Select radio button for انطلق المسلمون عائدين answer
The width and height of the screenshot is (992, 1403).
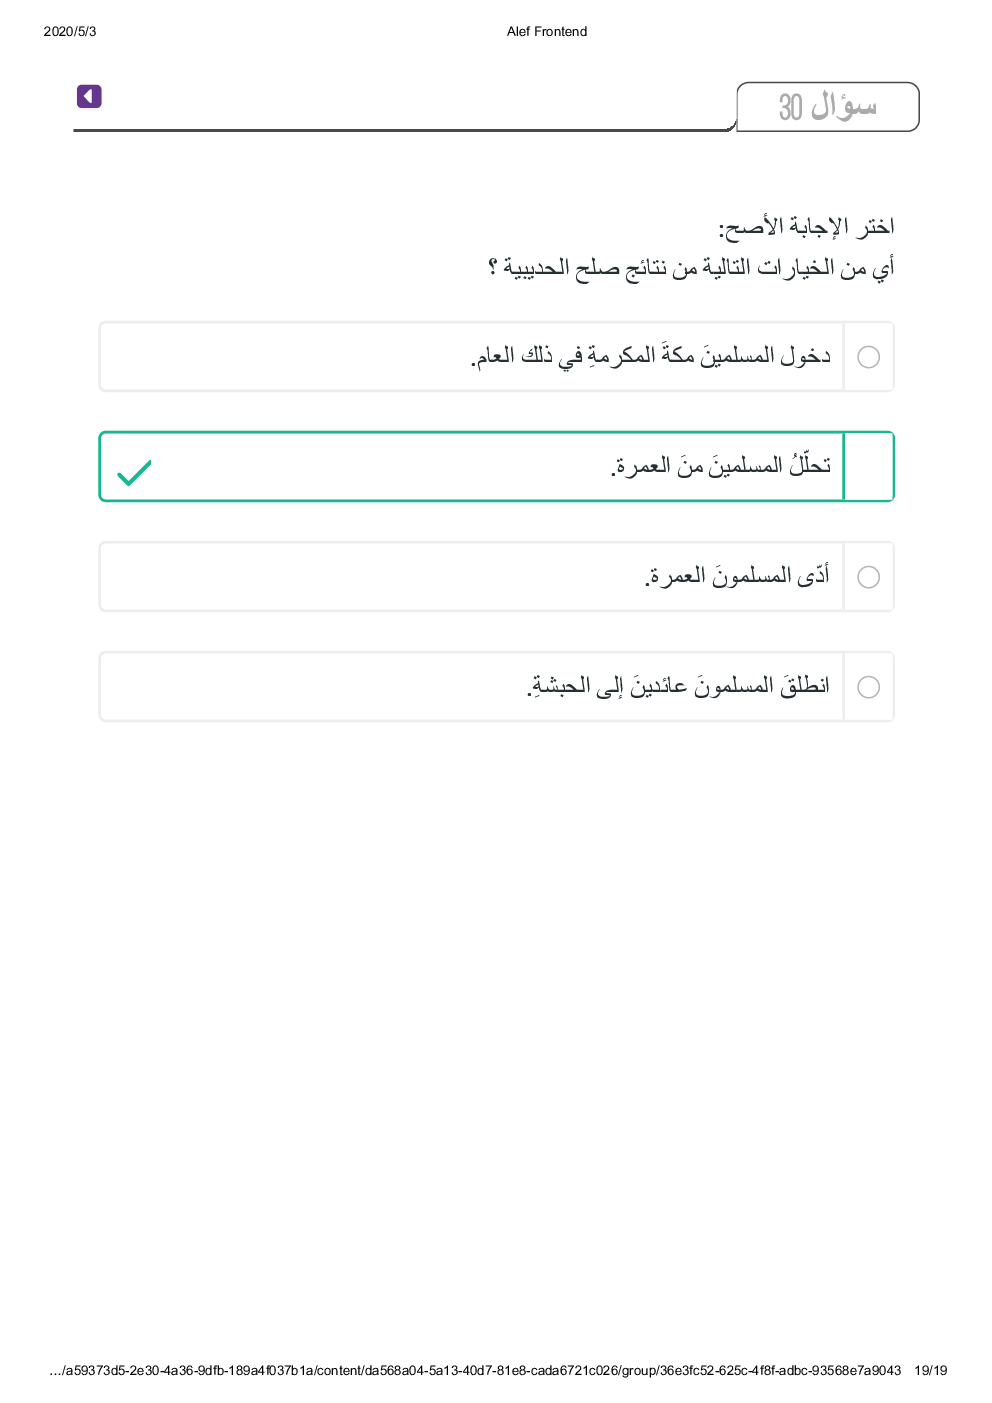(x=869, y=687)
